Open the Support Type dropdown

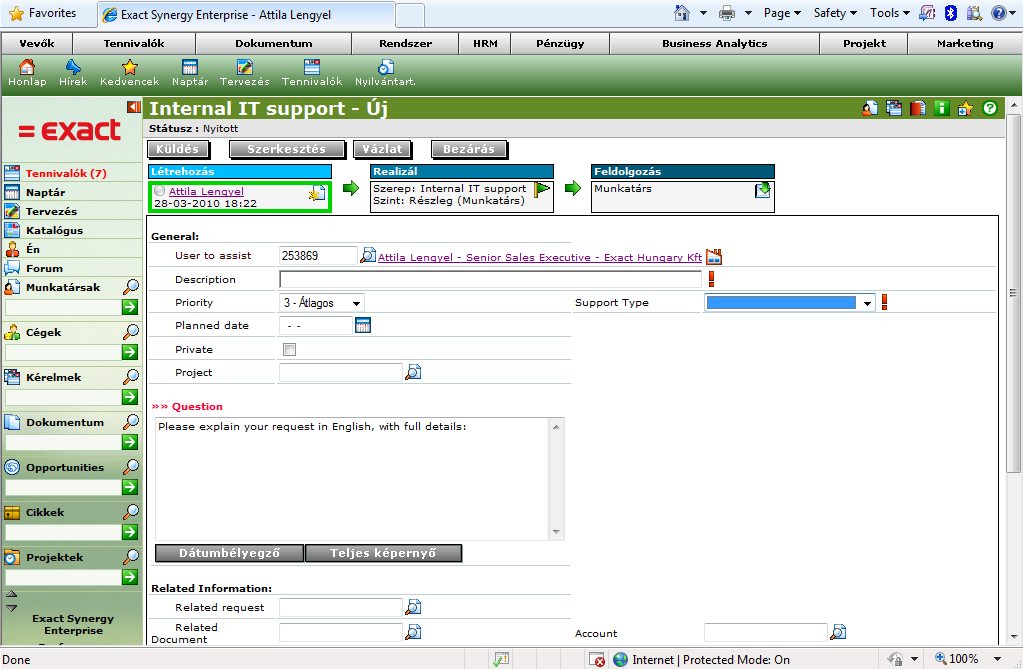(790, 303)
